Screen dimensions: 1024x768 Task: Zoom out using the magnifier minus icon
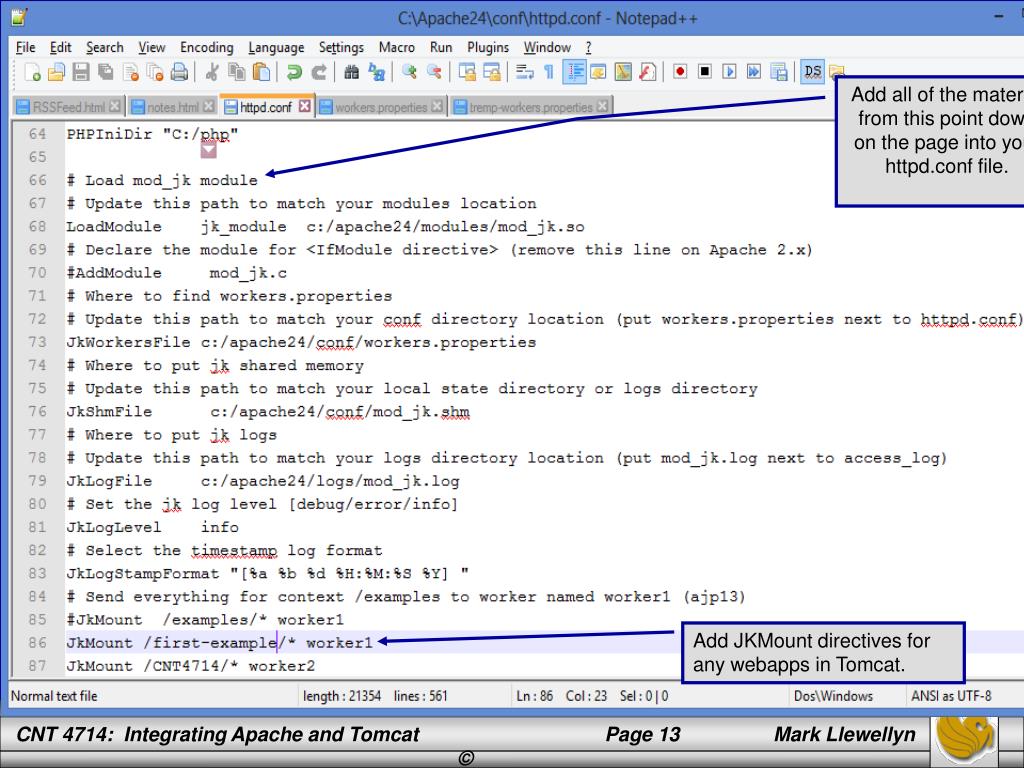[x=434, y=72]
